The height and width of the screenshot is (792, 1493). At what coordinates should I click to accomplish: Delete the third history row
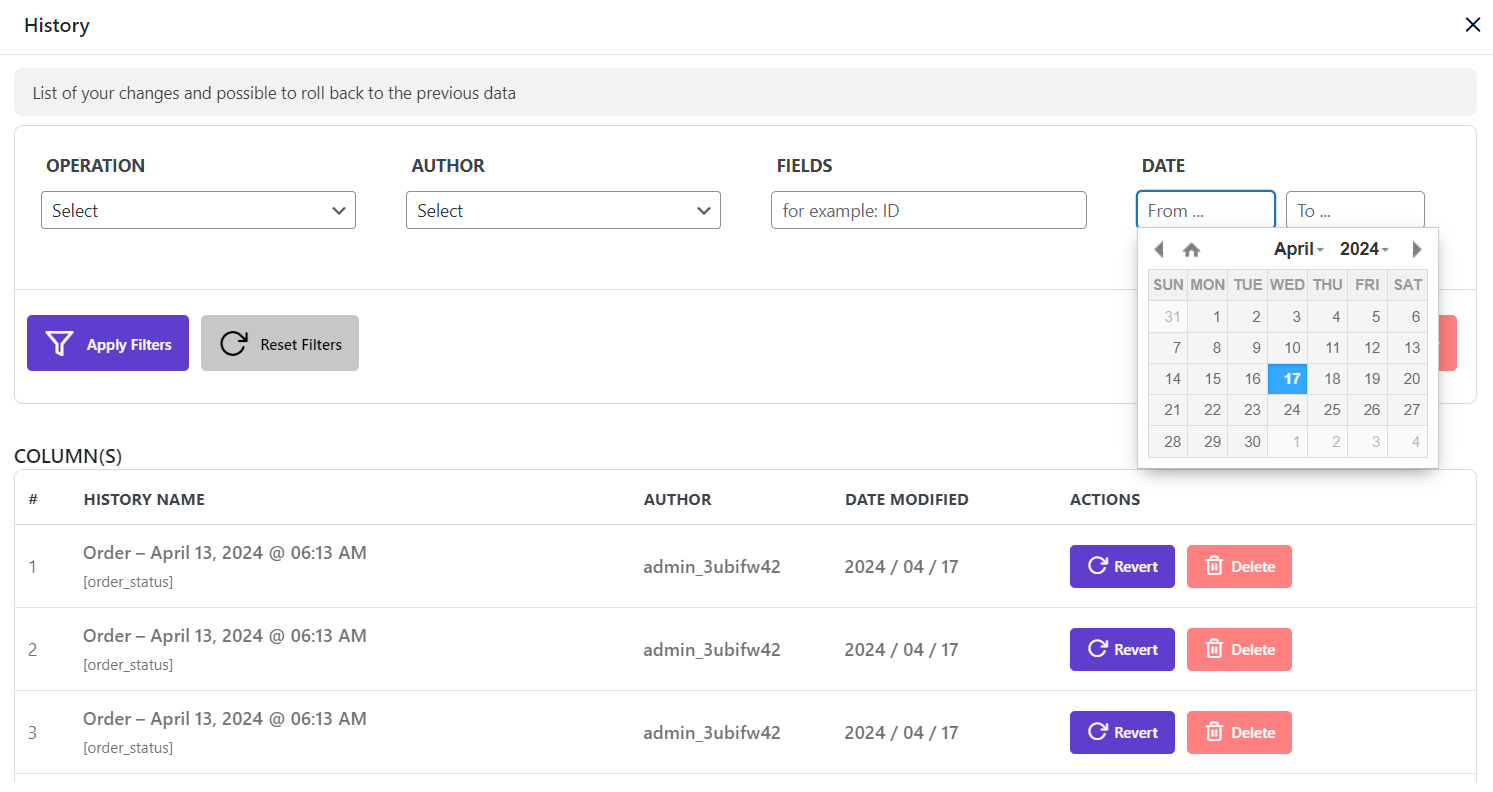tap(1239, 732)
